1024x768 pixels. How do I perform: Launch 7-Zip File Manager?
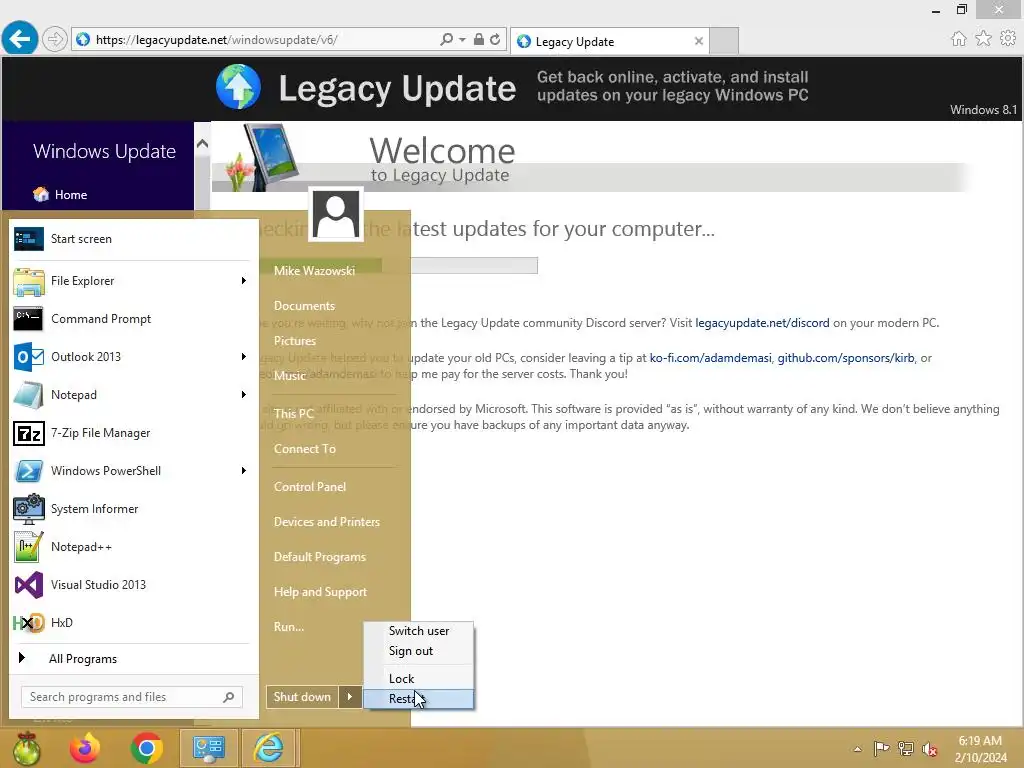click(x=134, y=432)
